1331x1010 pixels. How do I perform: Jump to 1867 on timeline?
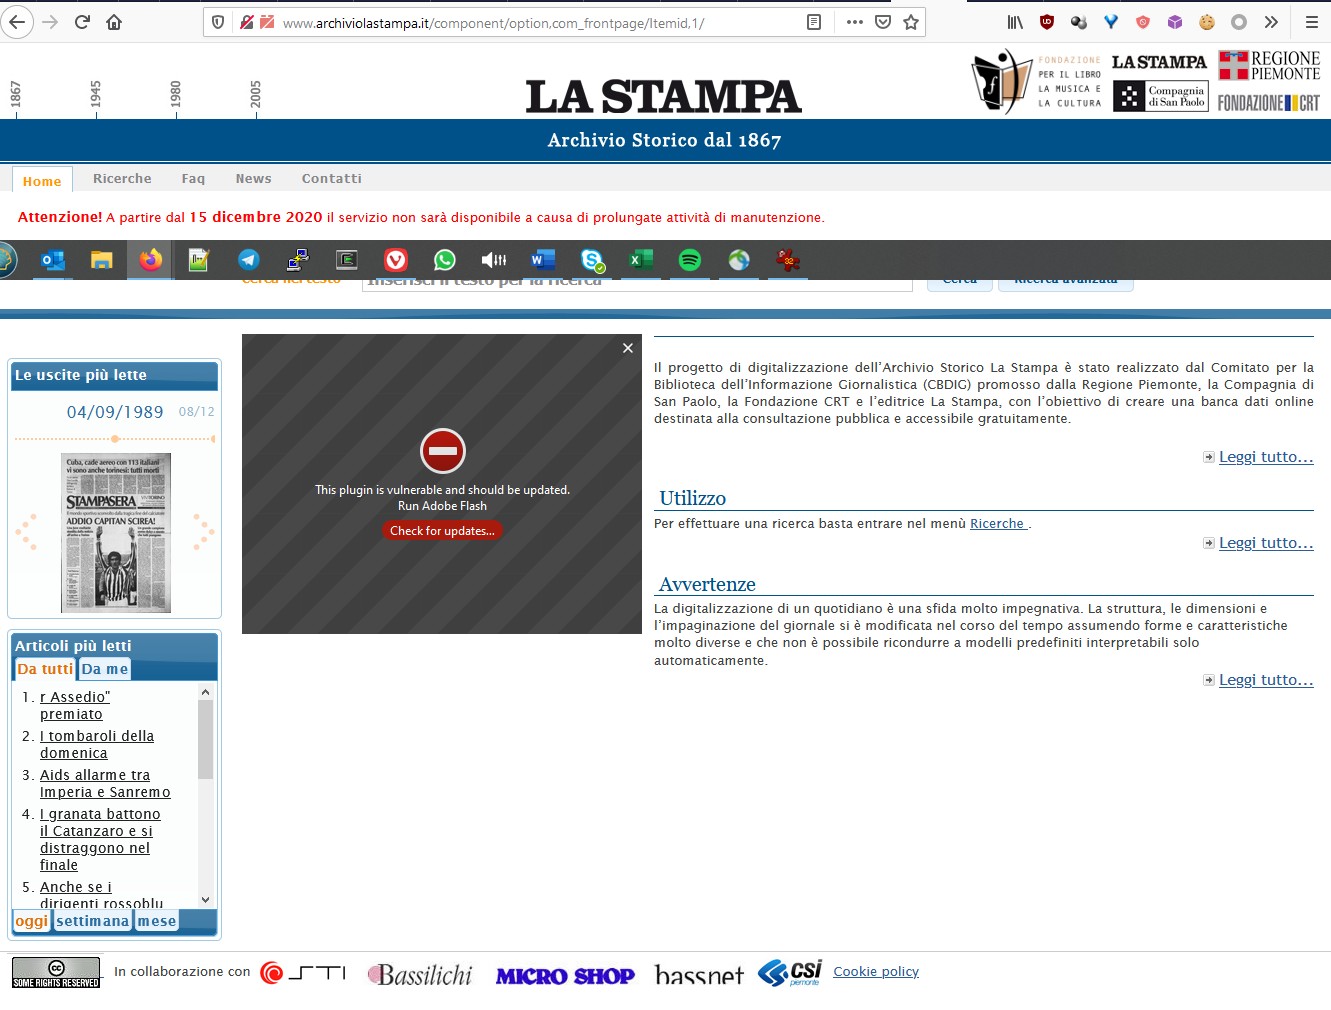15,96
